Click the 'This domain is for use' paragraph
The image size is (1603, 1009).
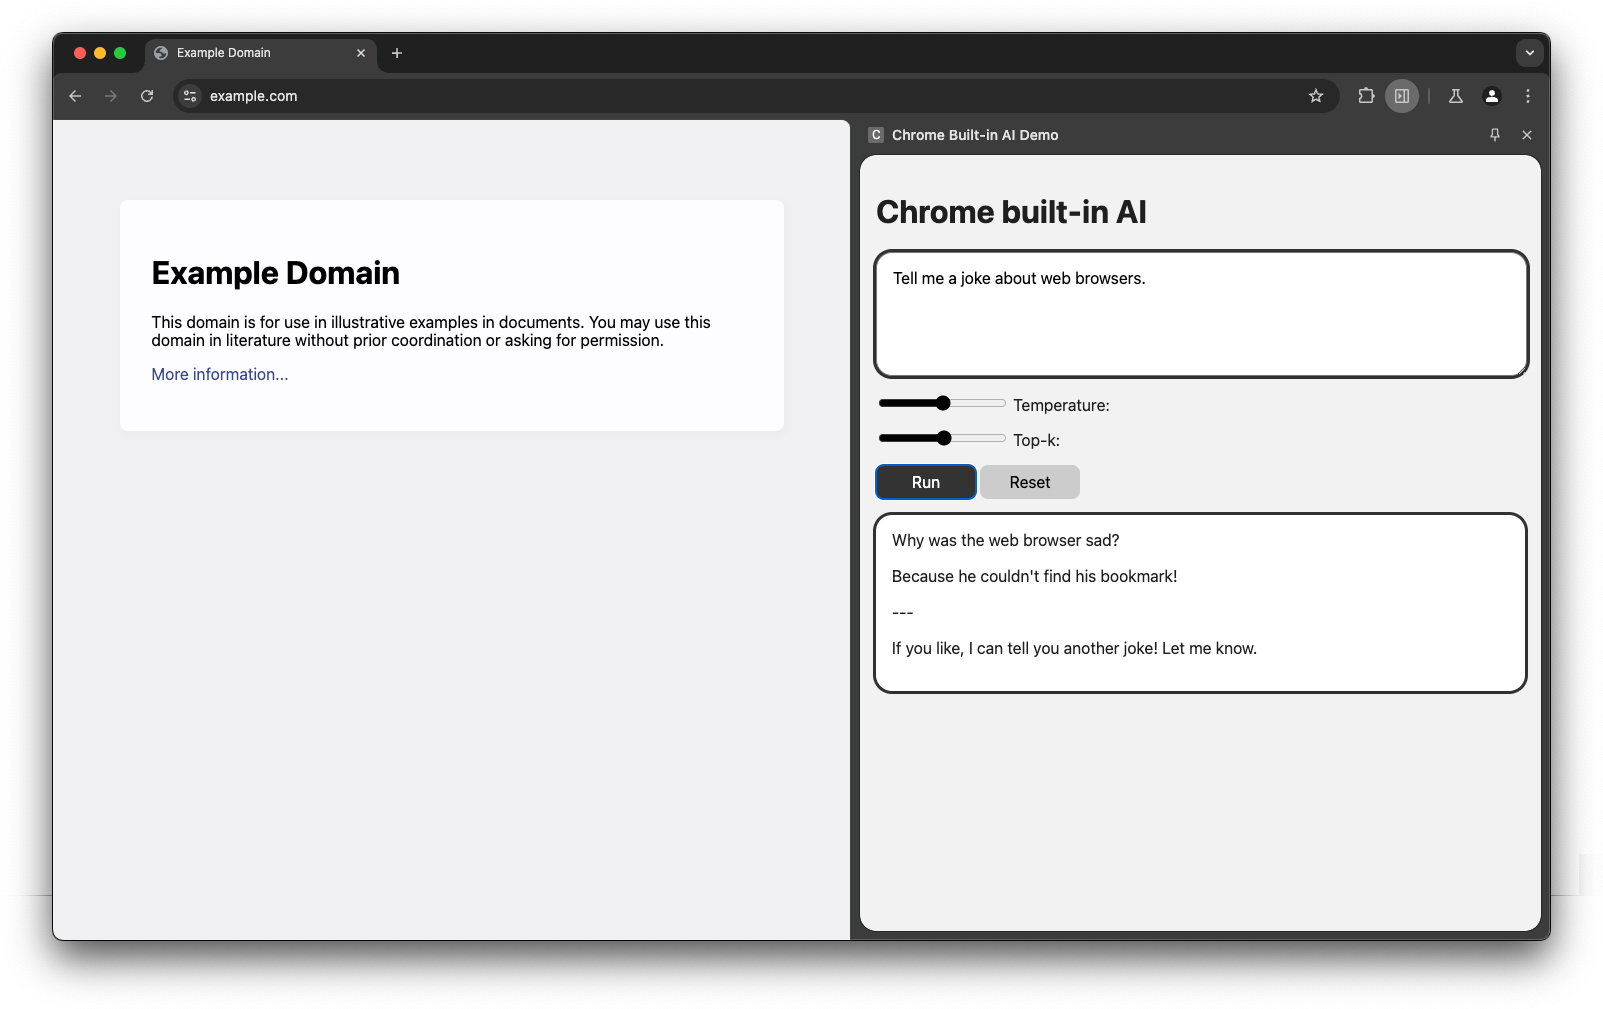click(431, 331)
